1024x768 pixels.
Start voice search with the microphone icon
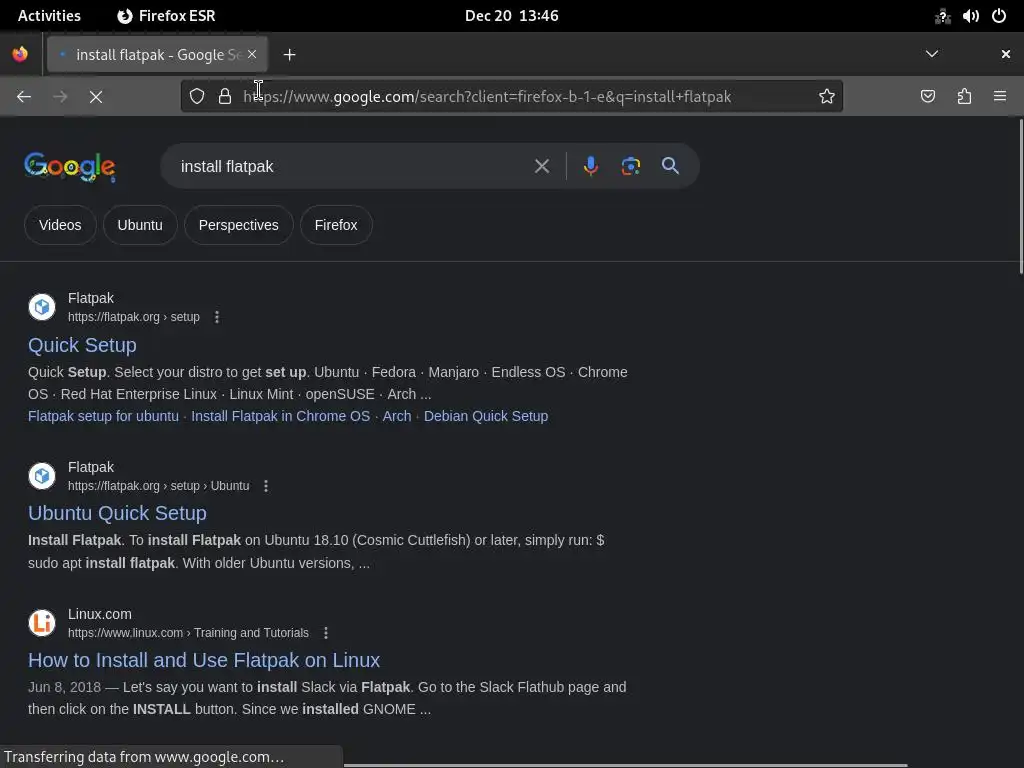pos(590,166)
